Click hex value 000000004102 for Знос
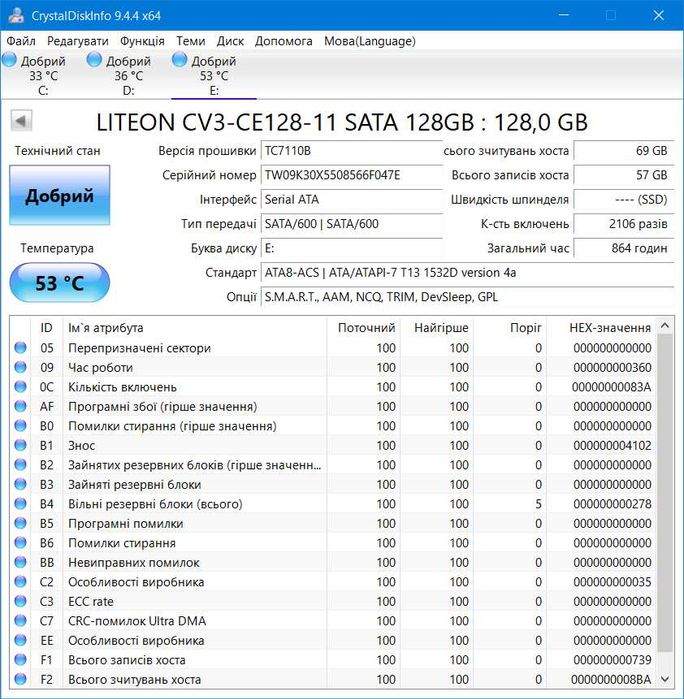Image resolution: width=684 pixels, height=699 pixels. (612, 445)
